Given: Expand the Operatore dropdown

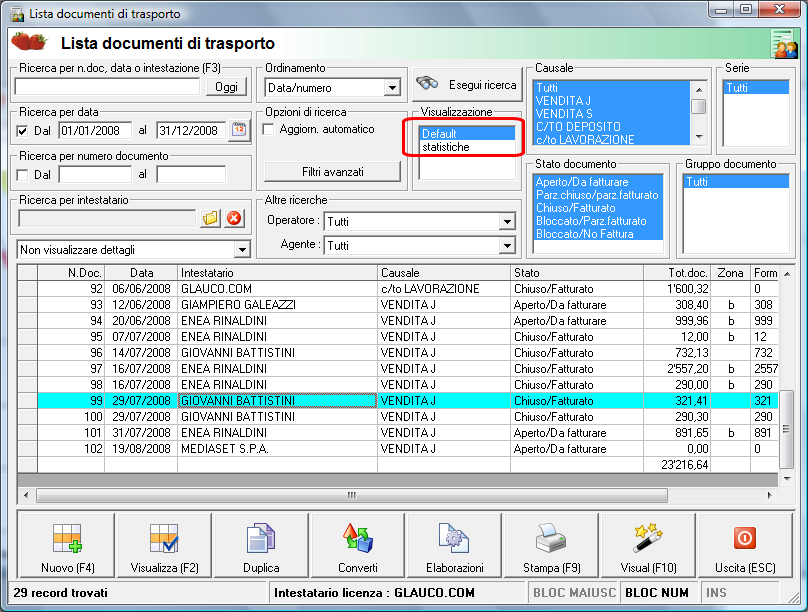Looking at the screenshot, I should [x=507, y=222].
